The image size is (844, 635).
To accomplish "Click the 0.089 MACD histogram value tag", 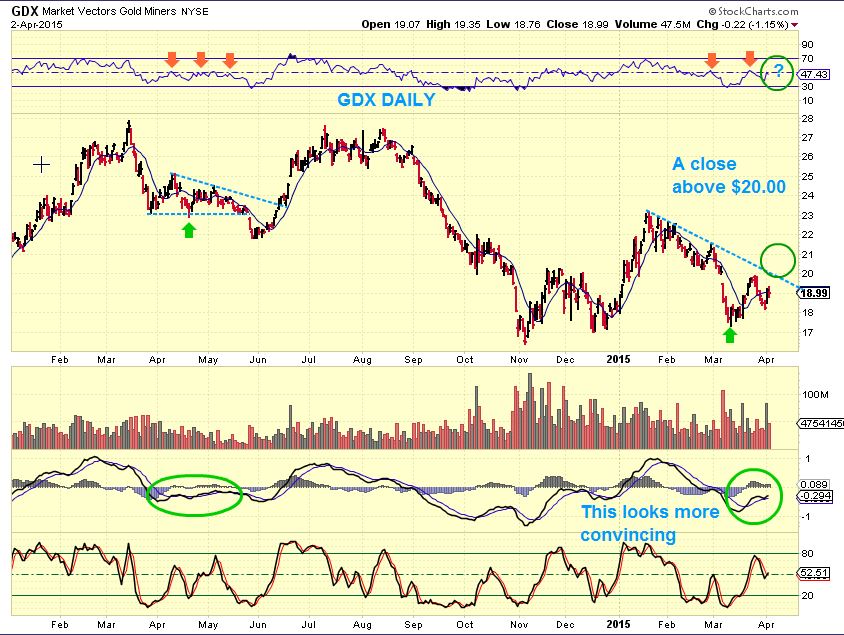I will 815,484.
